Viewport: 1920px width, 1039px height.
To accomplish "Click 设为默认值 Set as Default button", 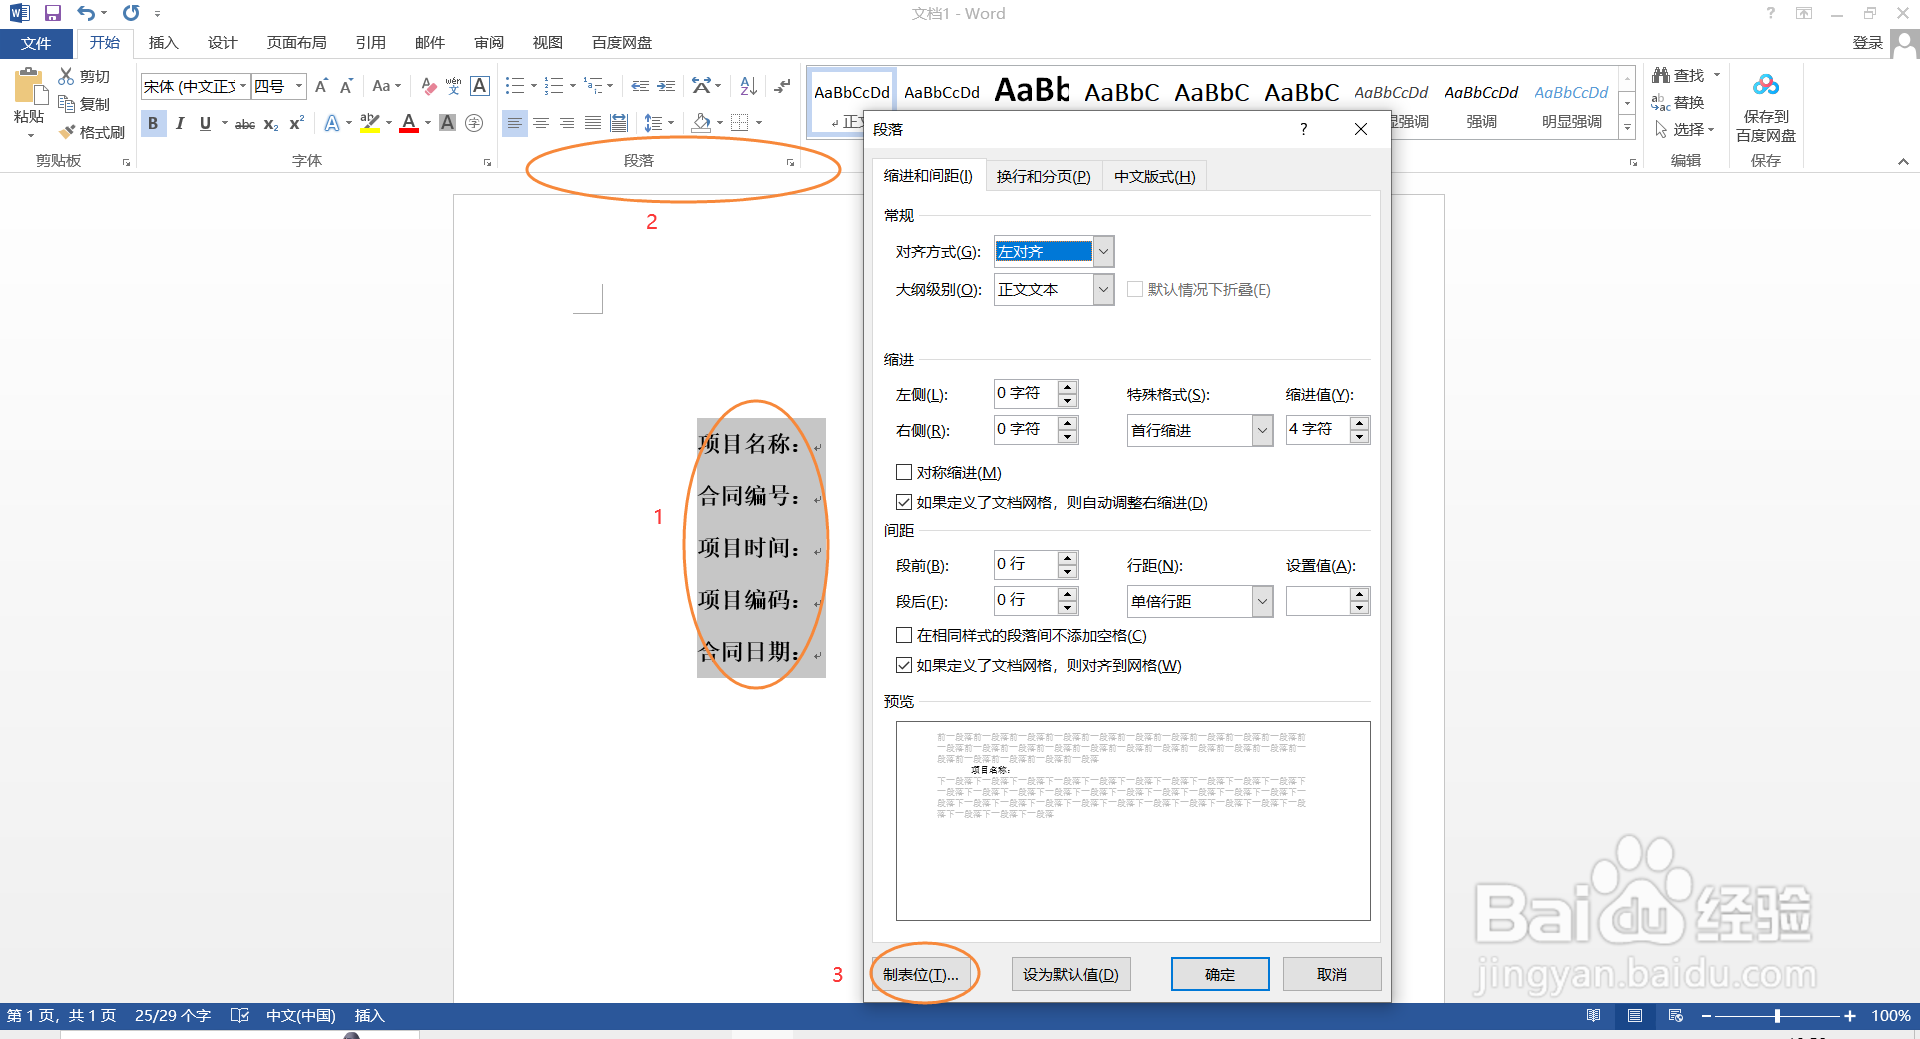I will 1071,974.
